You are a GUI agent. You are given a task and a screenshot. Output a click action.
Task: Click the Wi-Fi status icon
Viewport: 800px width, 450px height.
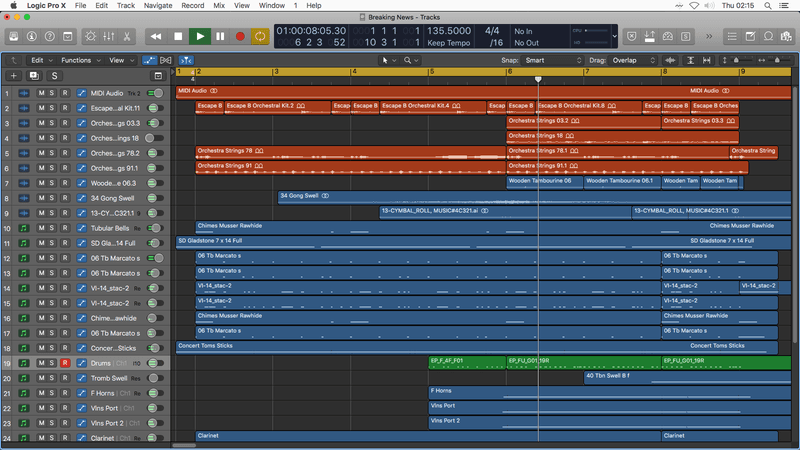coord(694,6)
